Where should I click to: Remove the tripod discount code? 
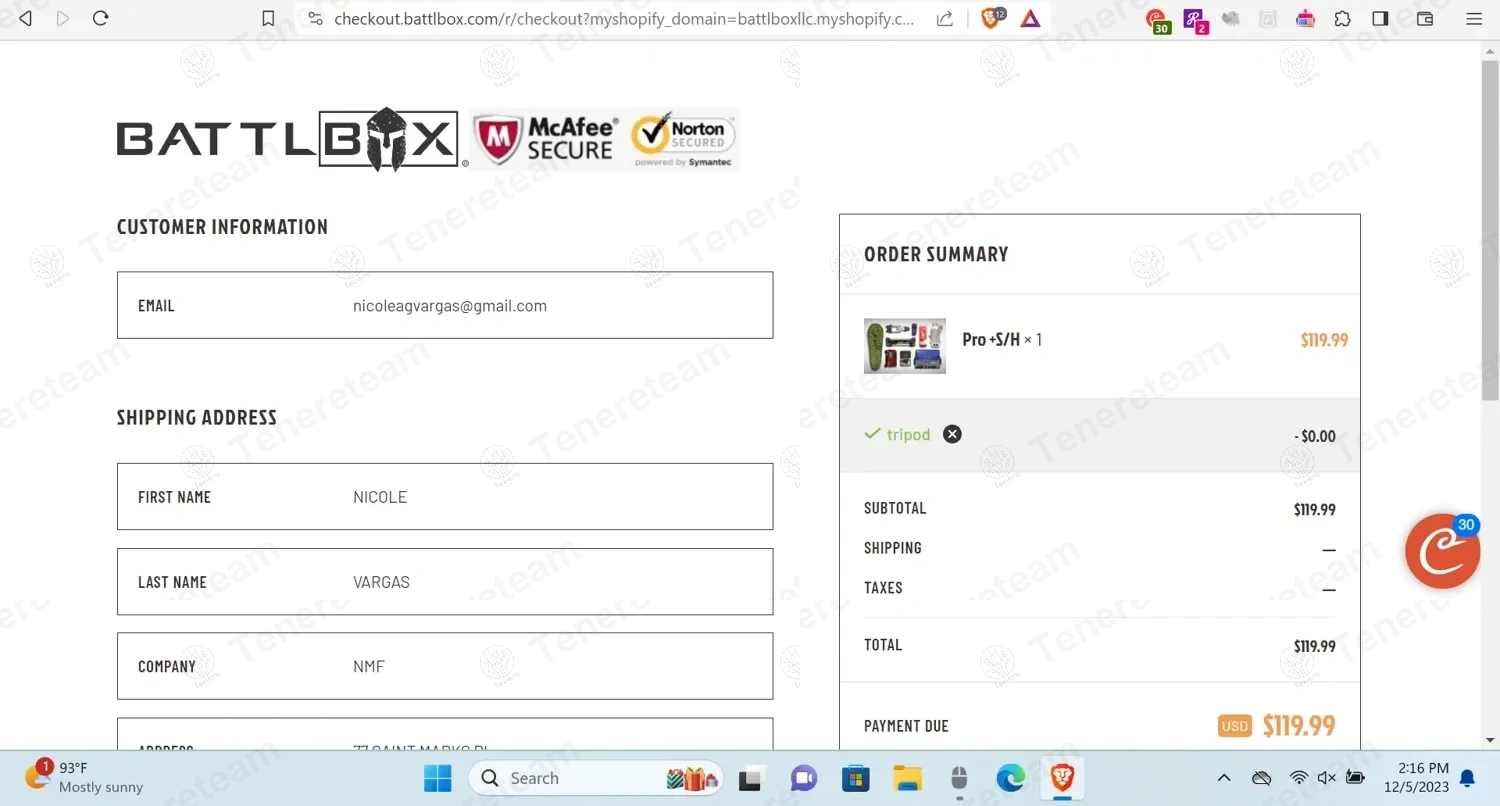click(x=952, y=434)
